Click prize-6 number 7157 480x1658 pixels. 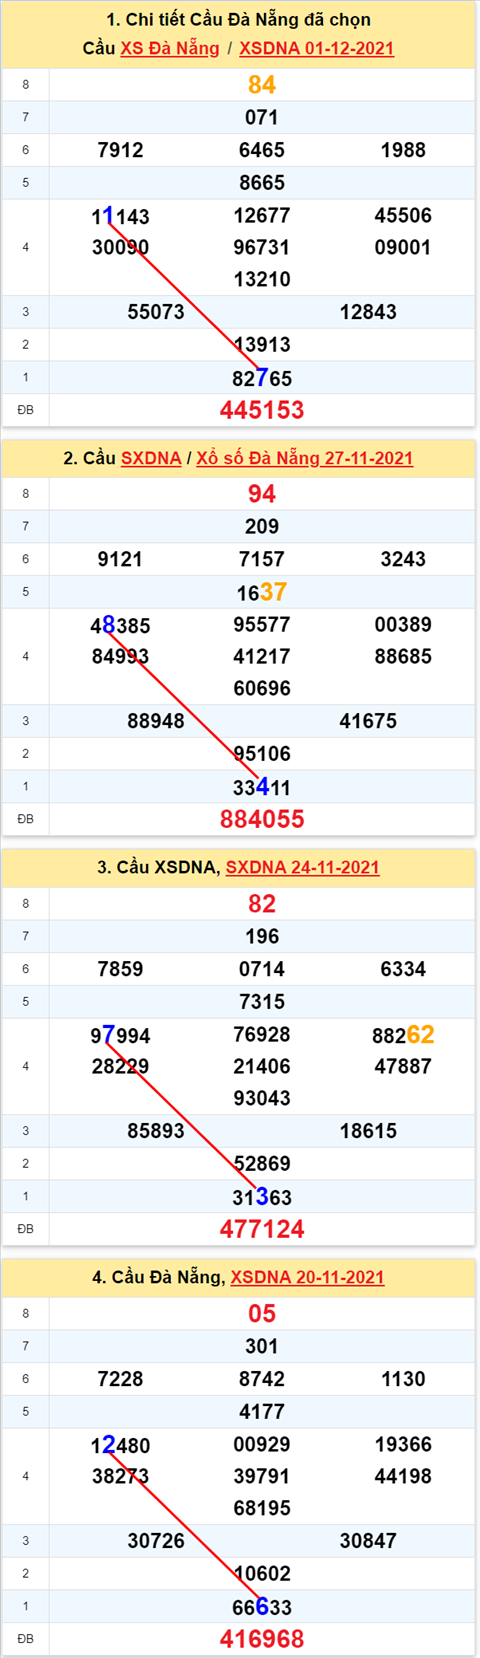[x=262, y=559]
